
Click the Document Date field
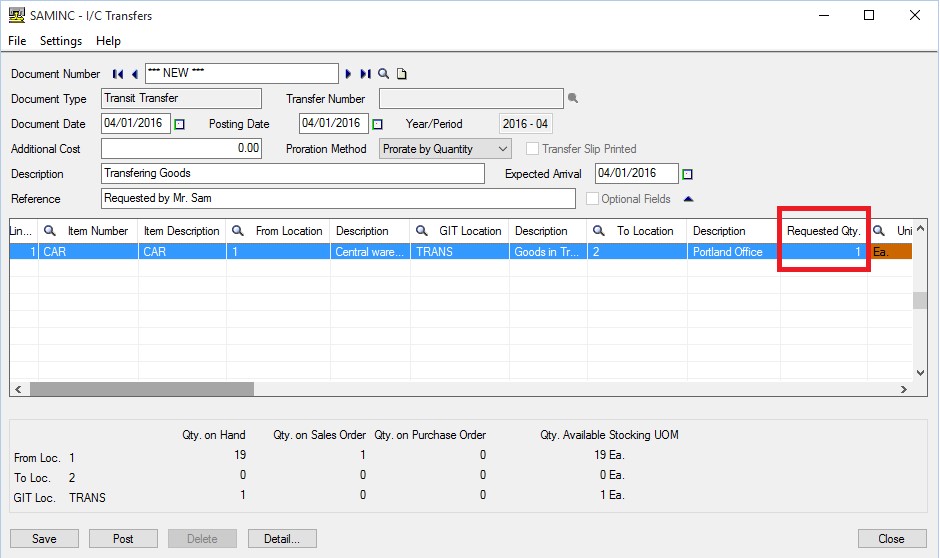tap(136, 123)
